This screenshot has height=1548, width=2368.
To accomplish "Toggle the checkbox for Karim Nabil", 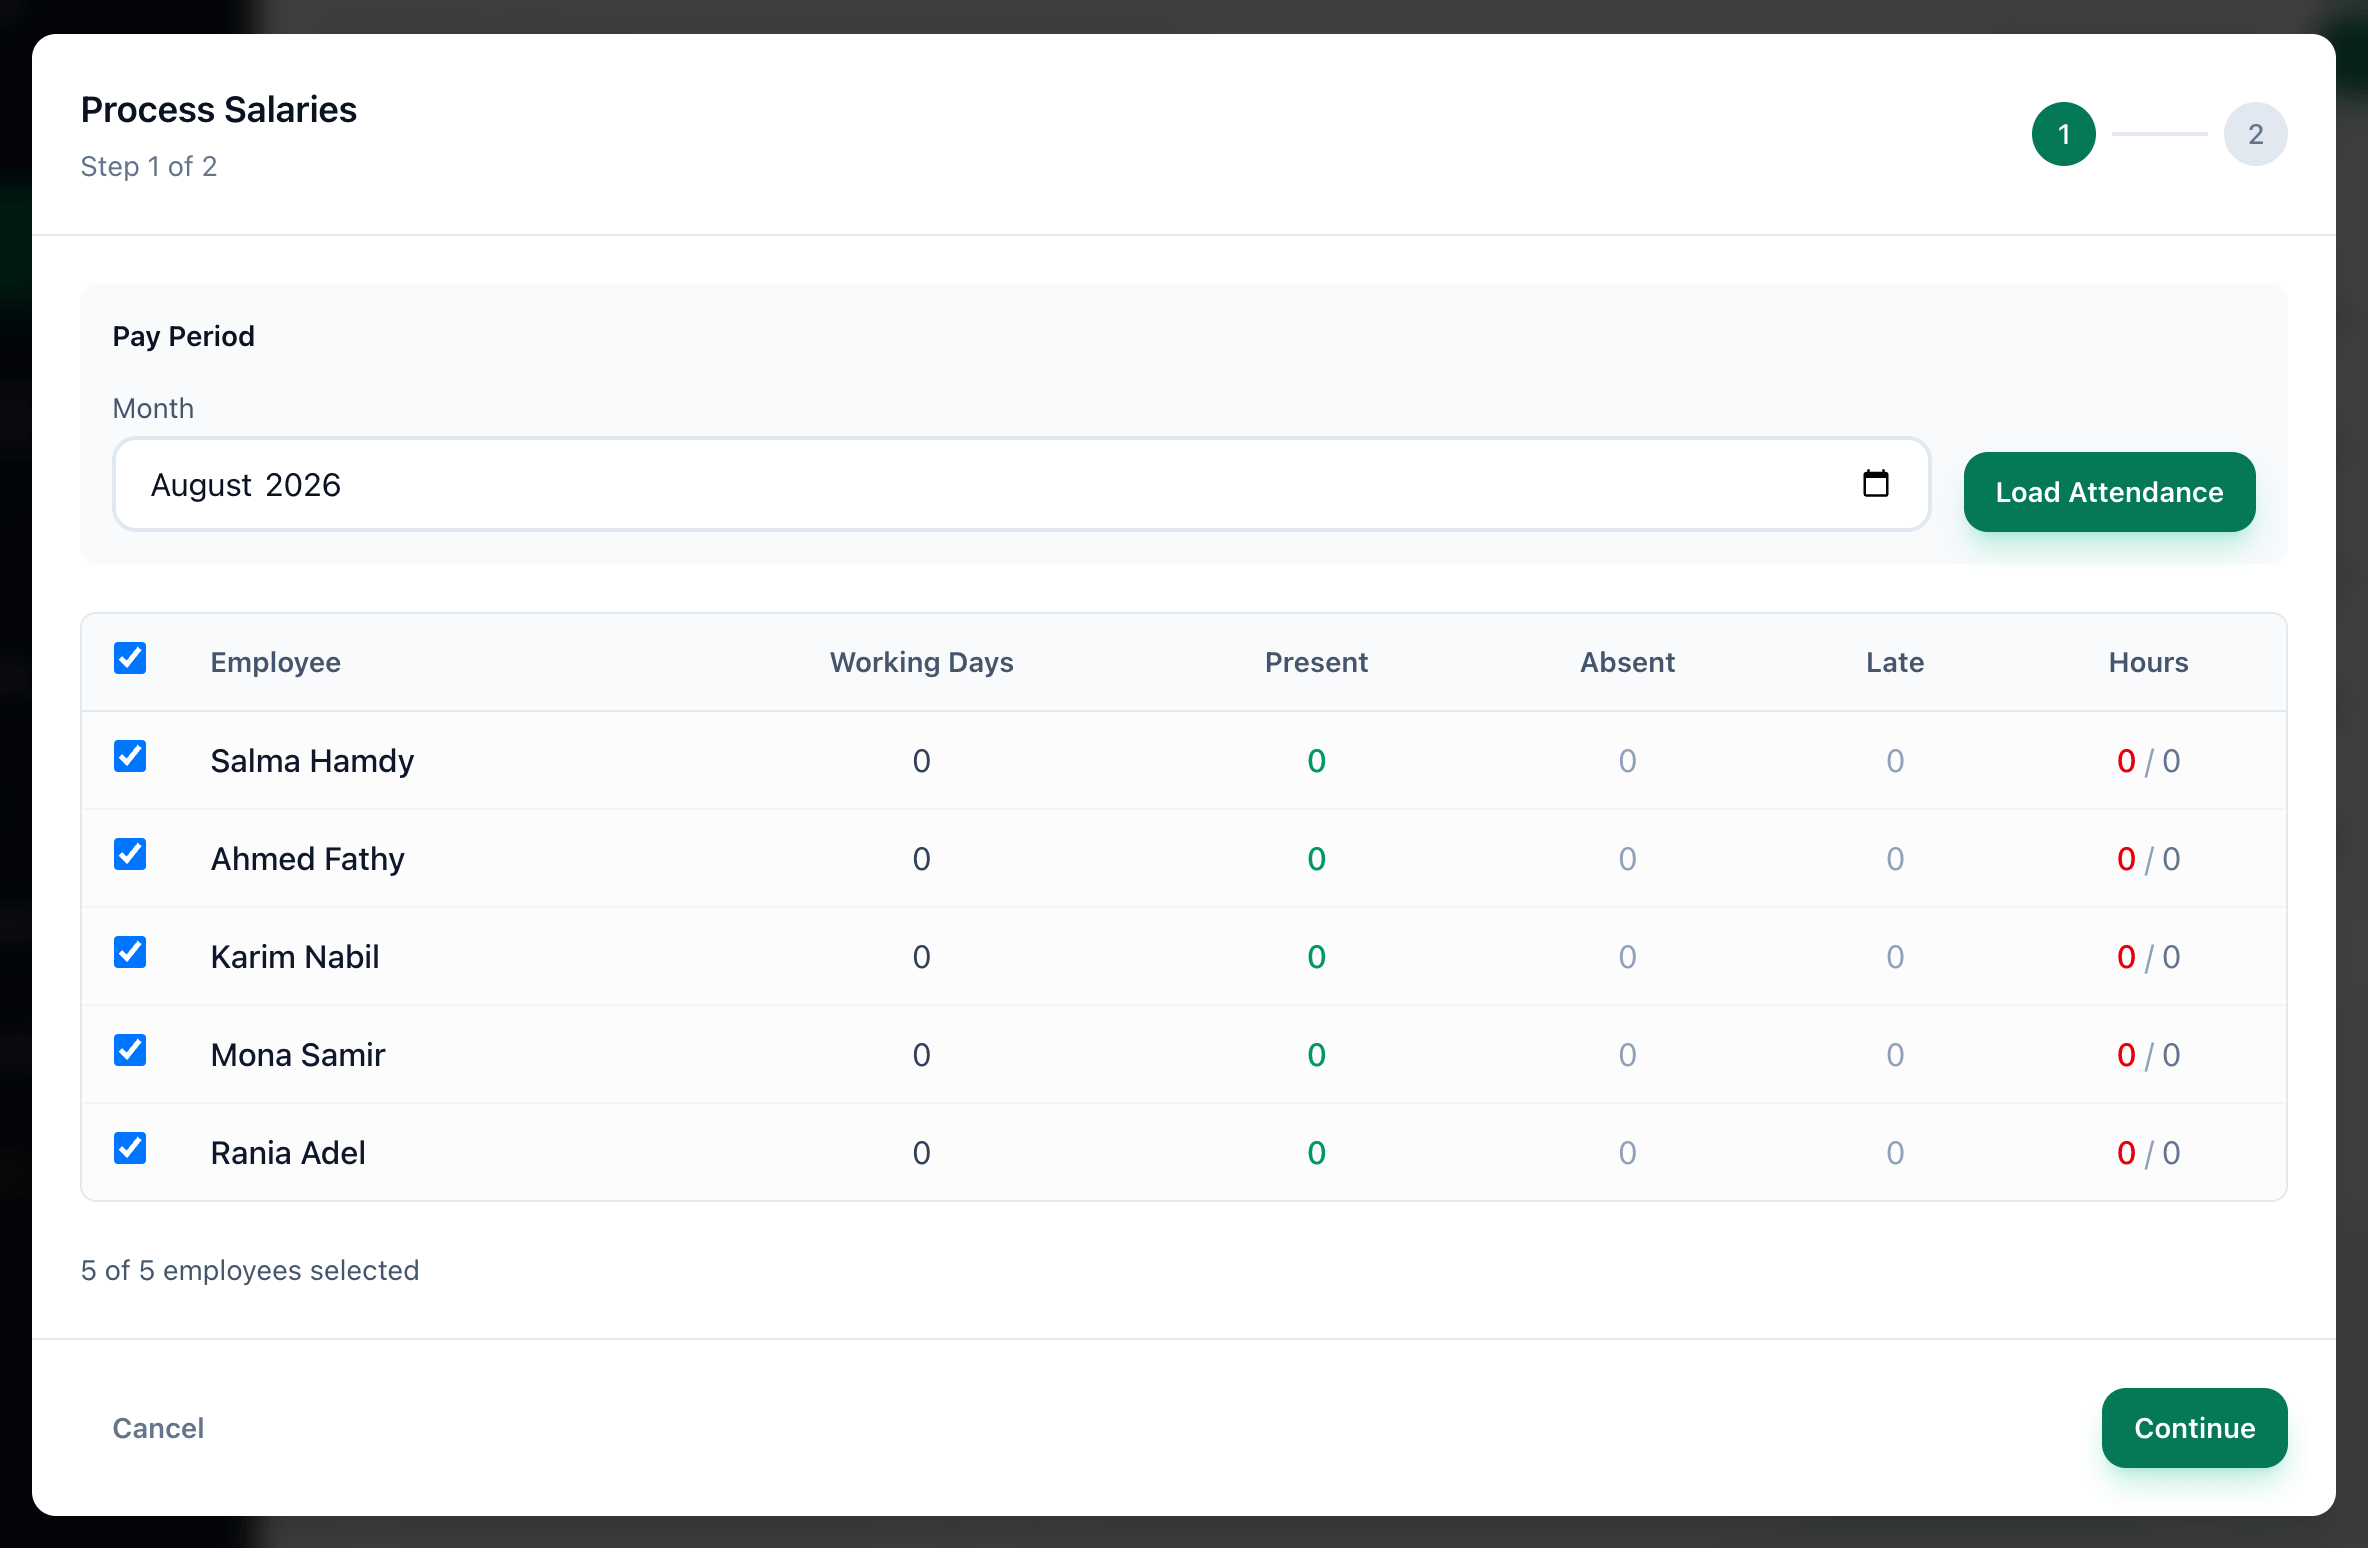I will (130, 952).
